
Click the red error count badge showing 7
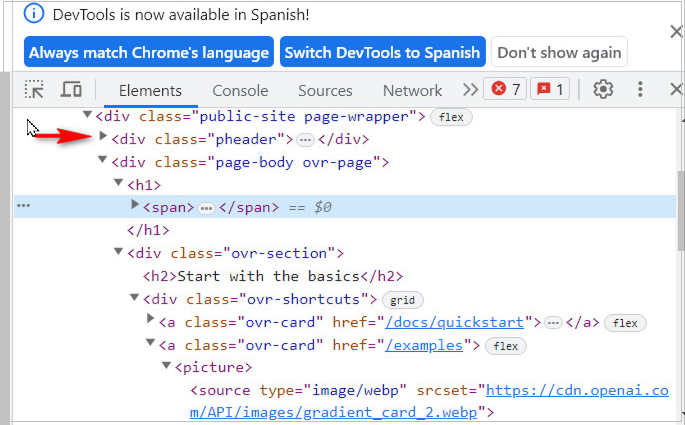coord(505,89)
